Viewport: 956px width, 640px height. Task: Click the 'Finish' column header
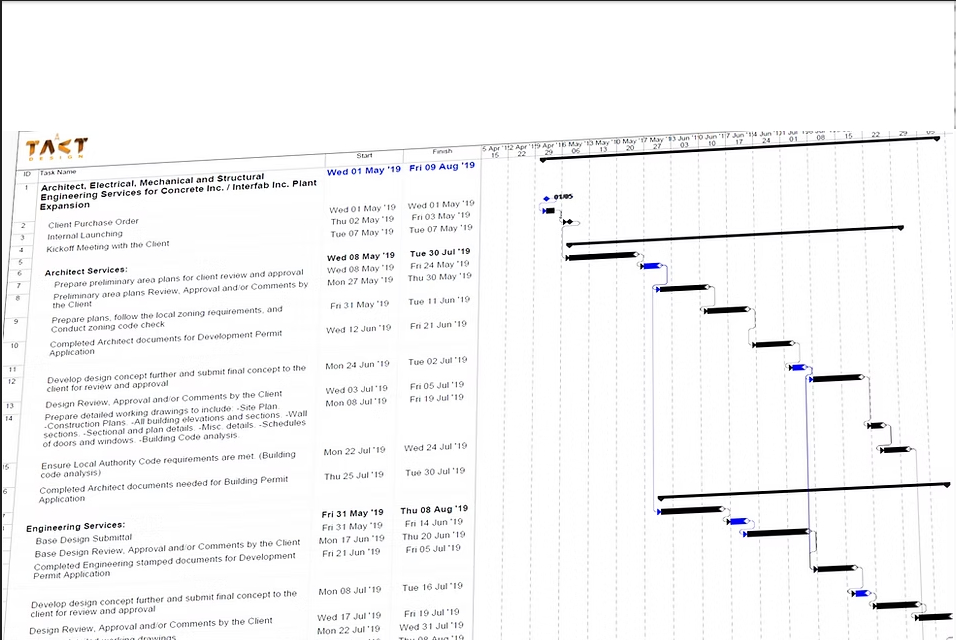point(442,151)
